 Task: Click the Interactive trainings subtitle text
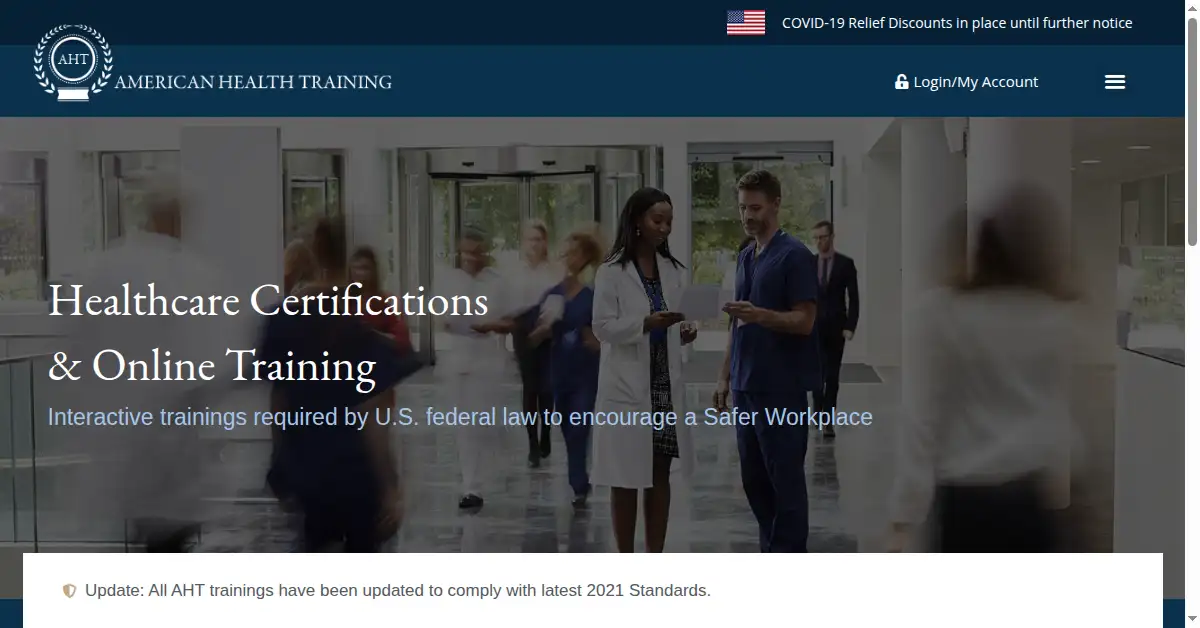(460, 417)
